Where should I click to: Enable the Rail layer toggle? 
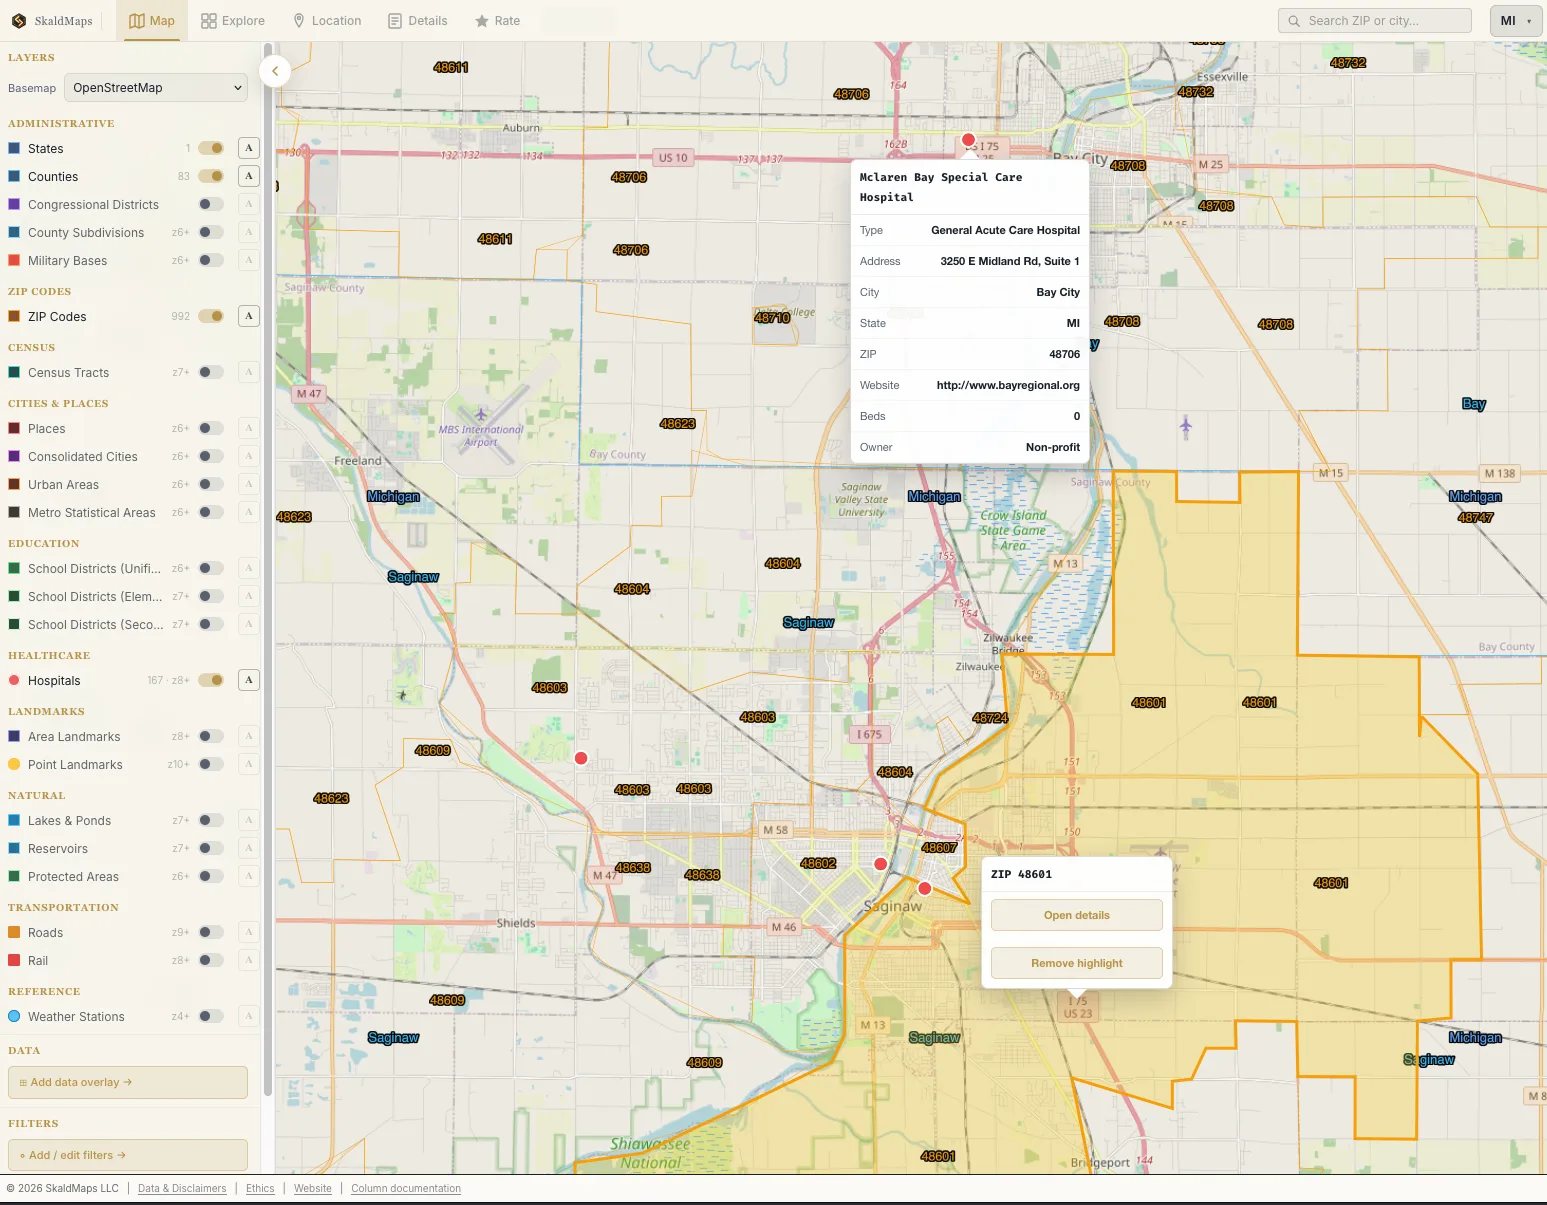tap(211, 960)
